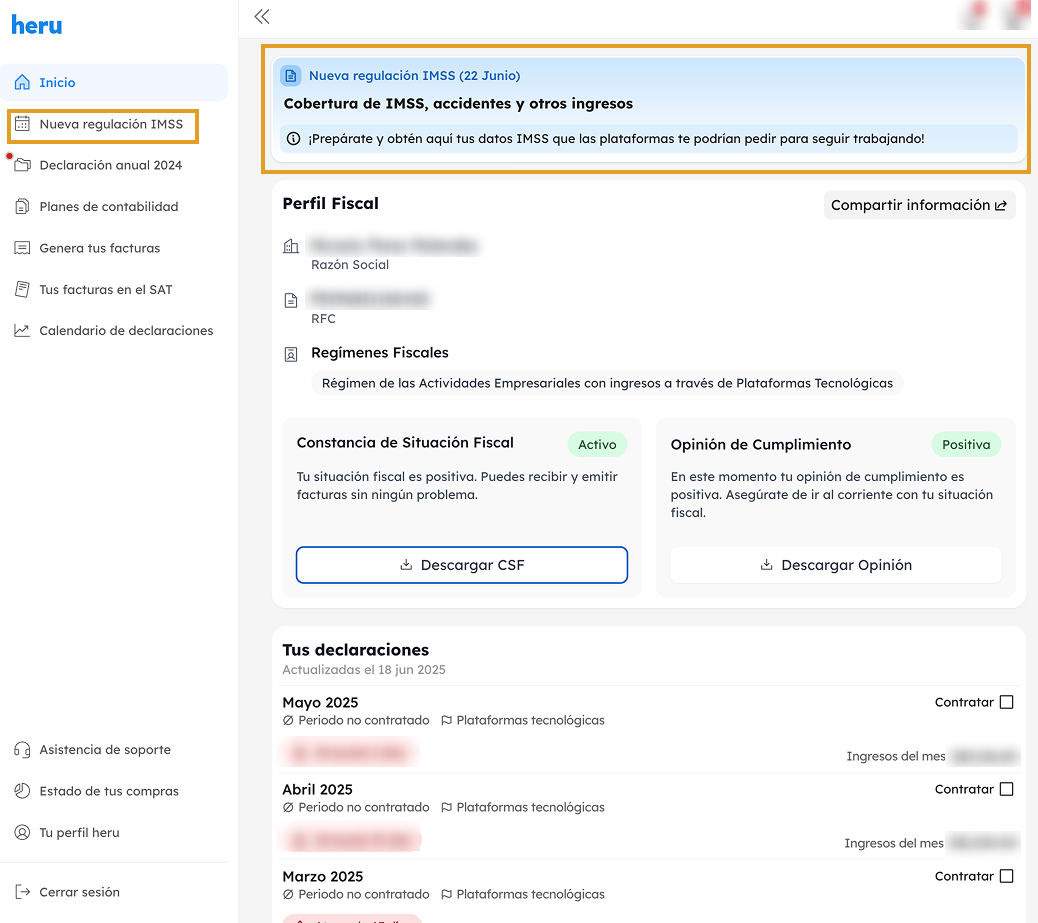Click the Activo status badge

(x=597, y=444)
